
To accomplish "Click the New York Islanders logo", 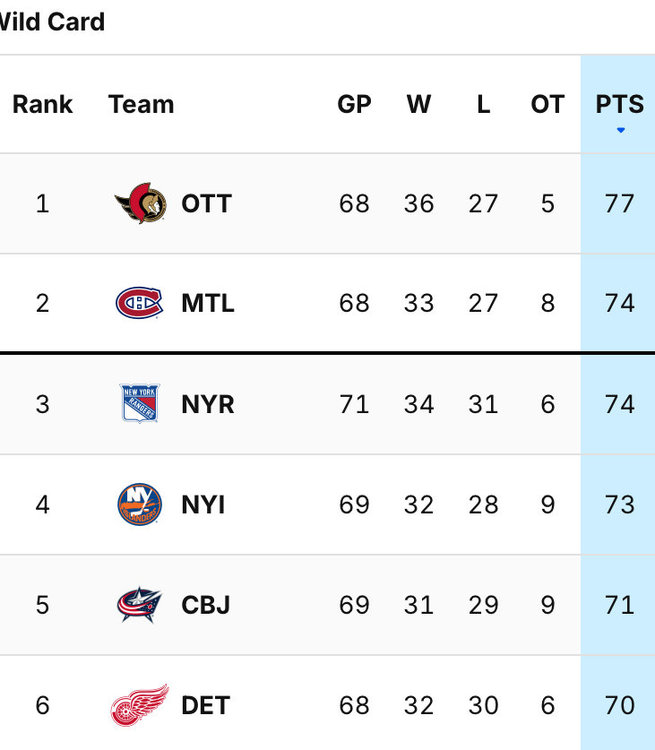I will pos(139,504).
